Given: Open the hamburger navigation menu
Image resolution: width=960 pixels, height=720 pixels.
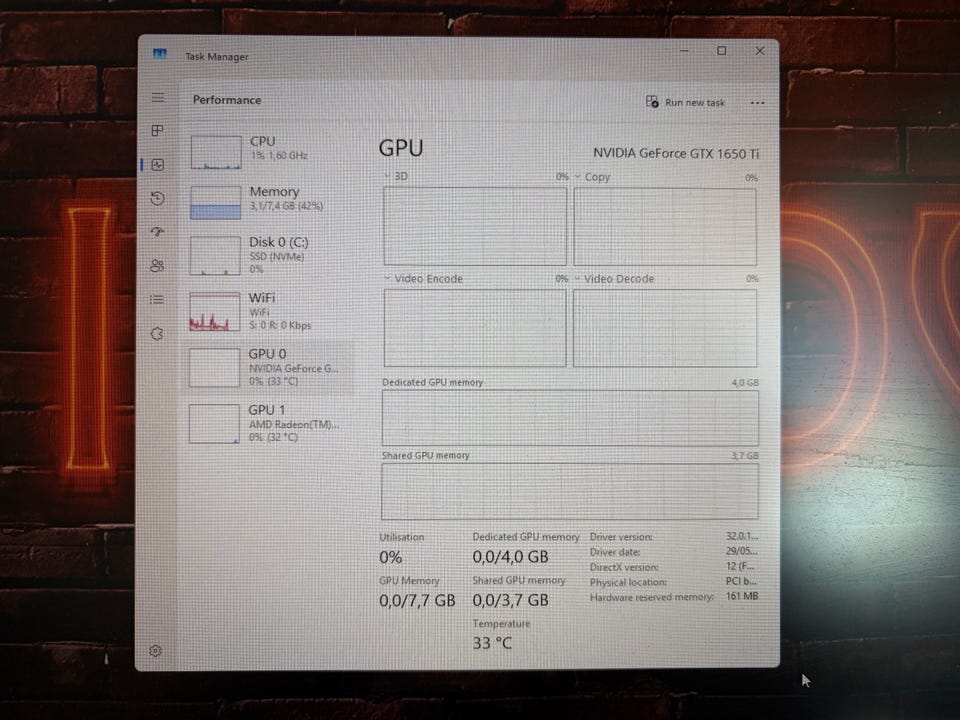Looking at the screenshot, I should 158,97.
